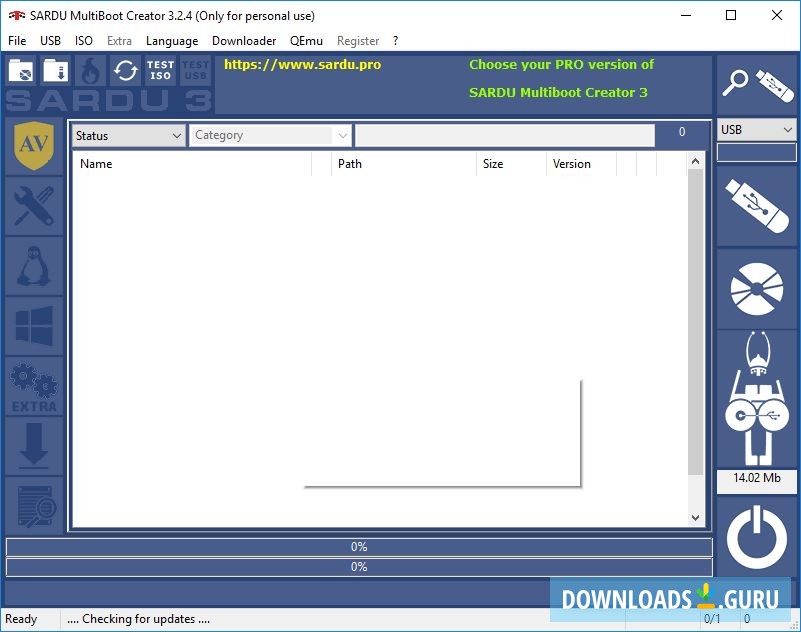Open the Utility wrench and screwdriver category
This screenshot has width=801, height=632.
(34, 206)
